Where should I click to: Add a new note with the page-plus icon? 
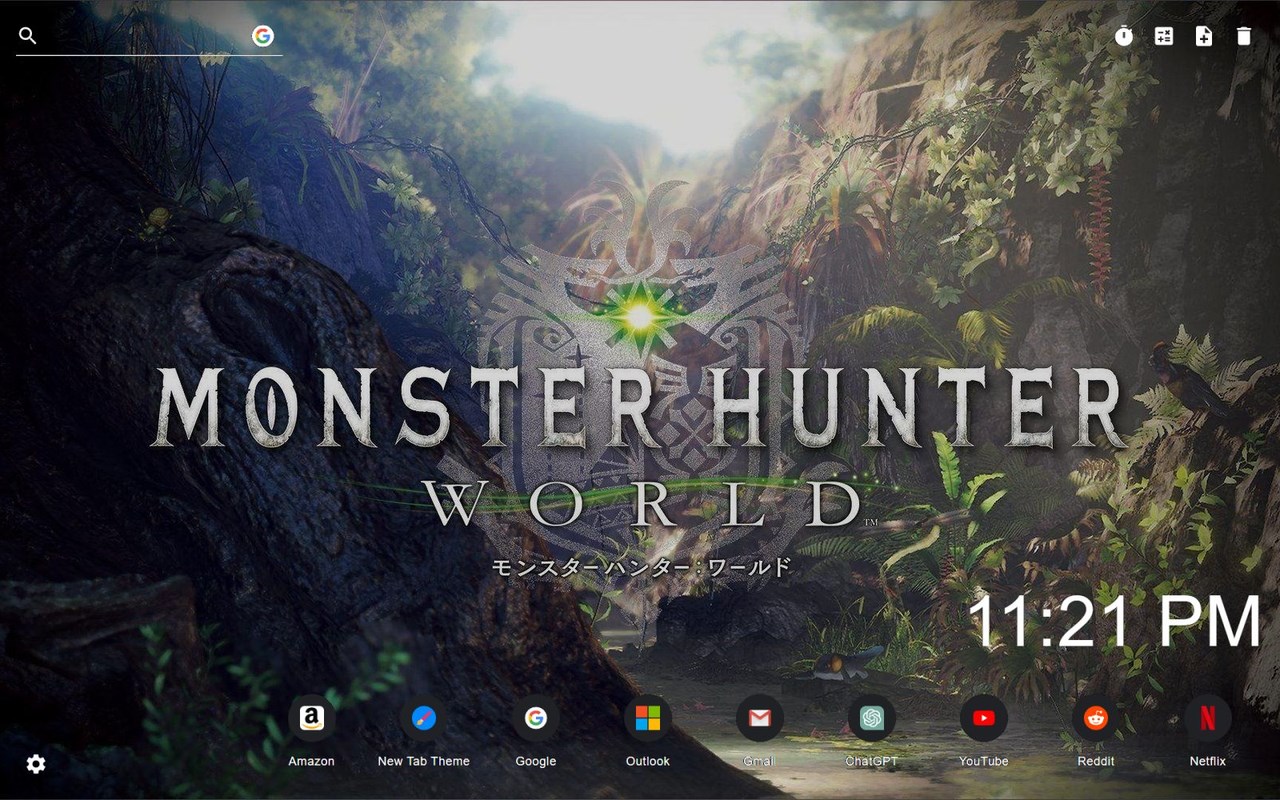[x=1204, y=36]
